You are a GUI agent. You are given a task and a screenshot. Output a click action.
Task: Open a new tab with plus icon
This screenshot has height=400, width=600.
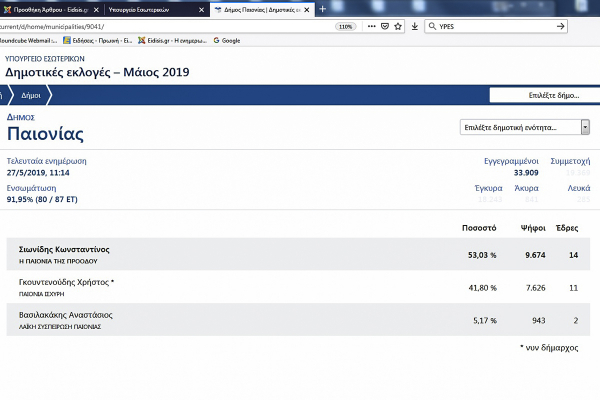(x=321, y=9)
